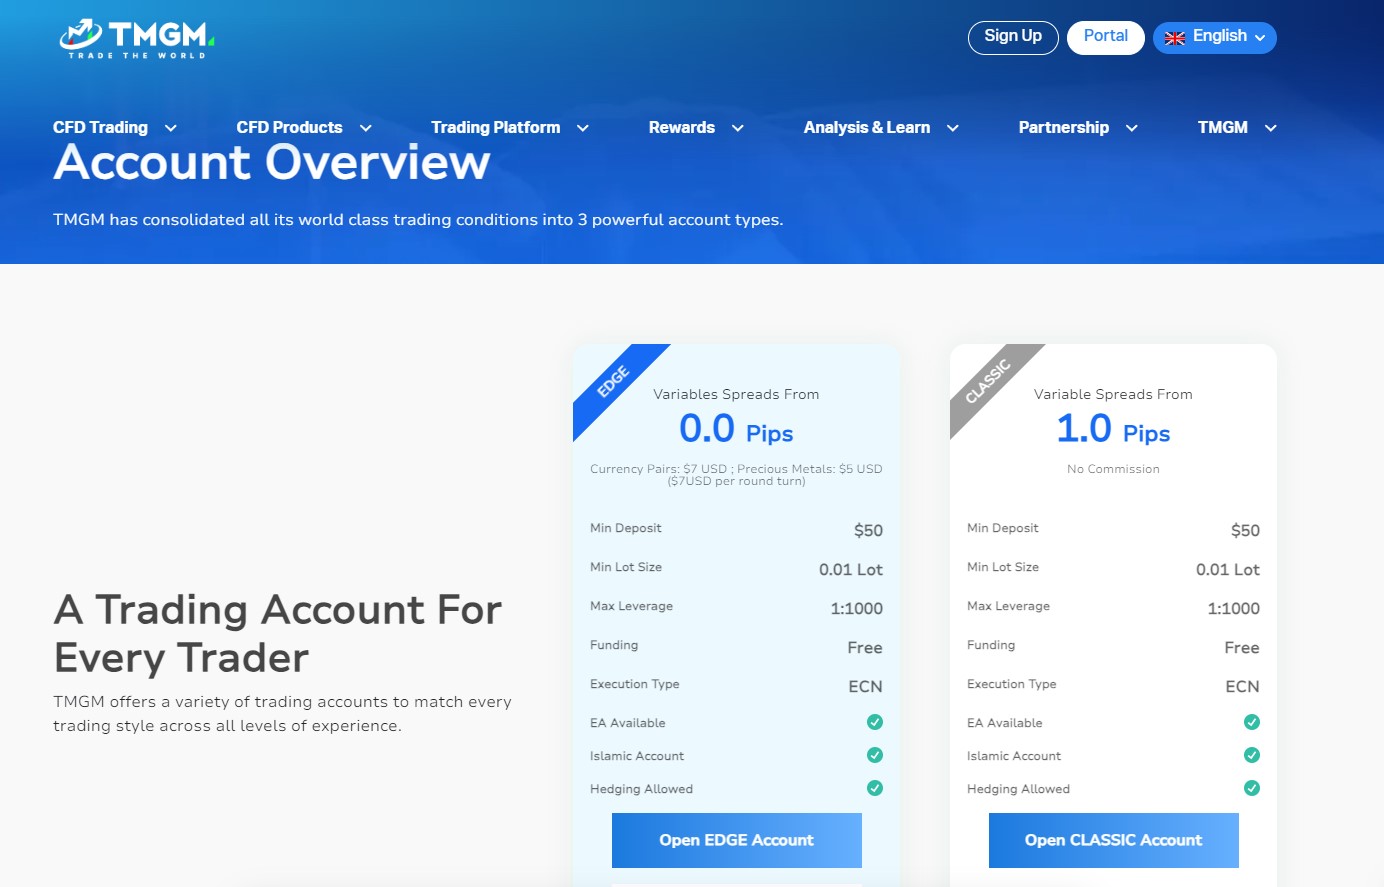Screen dimensions: 1384x887
Task: Click the UK flag icon
Action: point(1175,38)
